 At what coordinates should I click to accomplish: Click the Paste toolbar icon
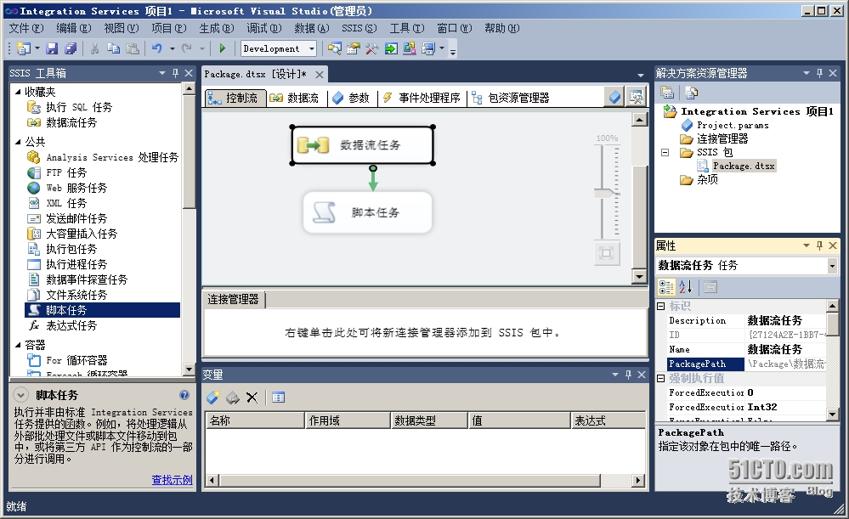133,49
